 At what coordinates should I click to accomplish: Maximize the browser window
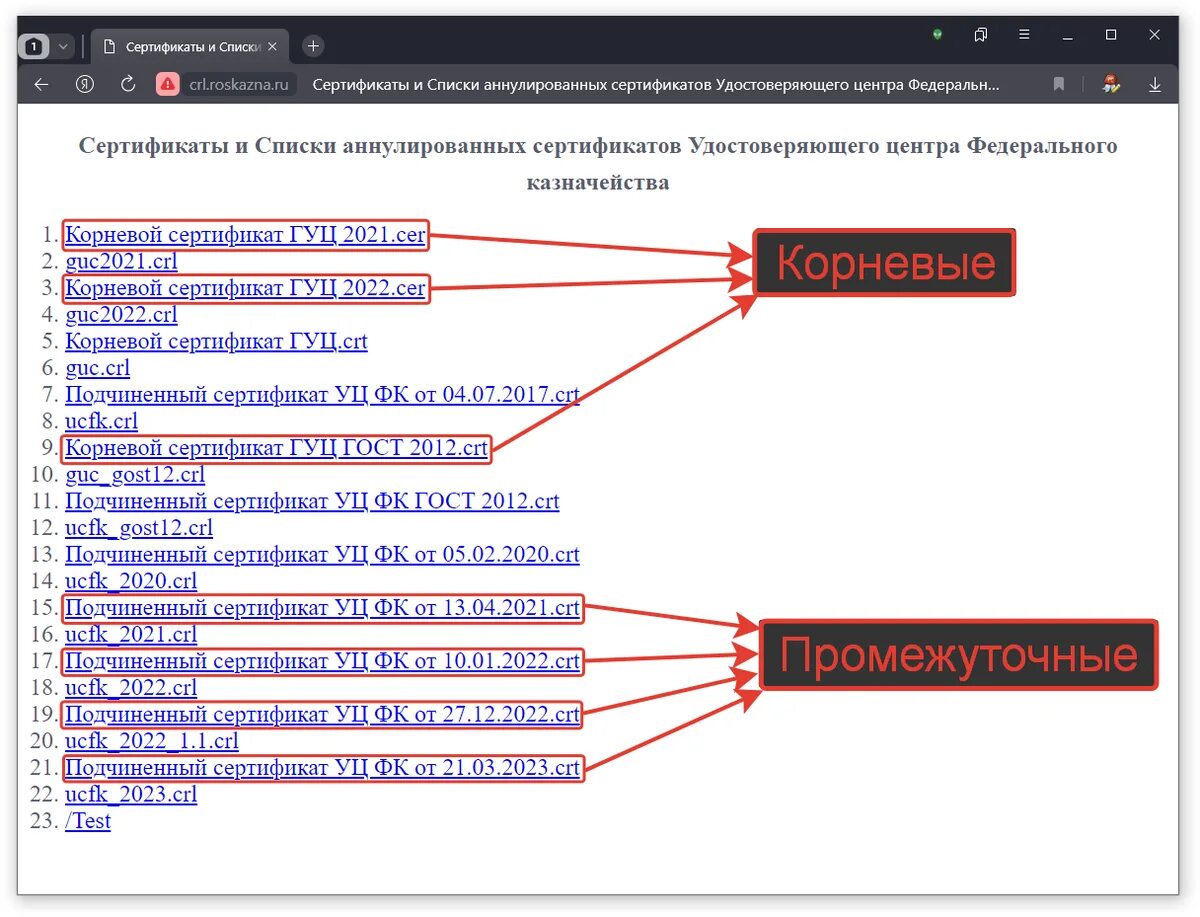click(1111, 34)
